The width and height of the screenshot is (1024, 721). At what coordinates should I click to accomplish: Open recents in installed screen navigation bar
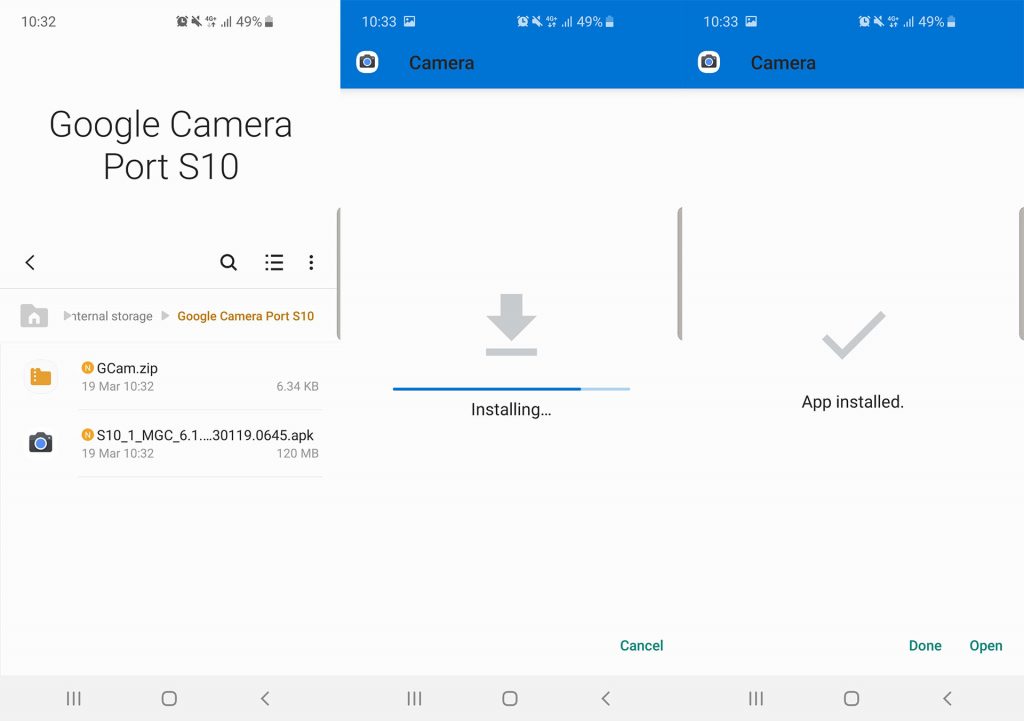coord(756,698)
